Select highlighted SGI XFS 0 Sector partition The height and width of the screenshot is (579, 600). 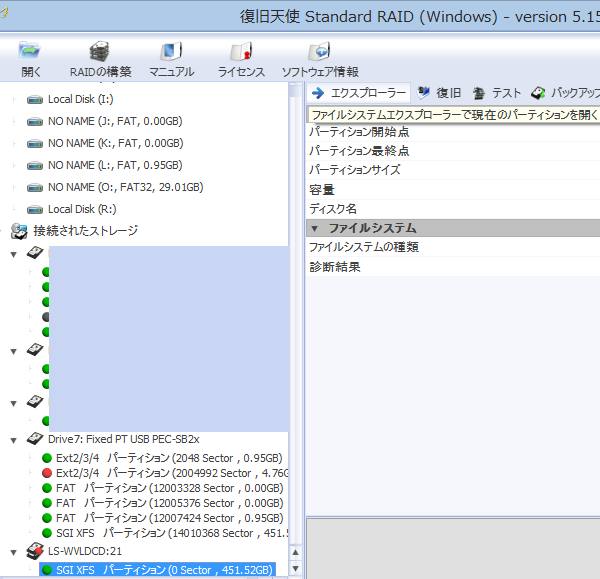pyautogui.click(x=163, y=570)
